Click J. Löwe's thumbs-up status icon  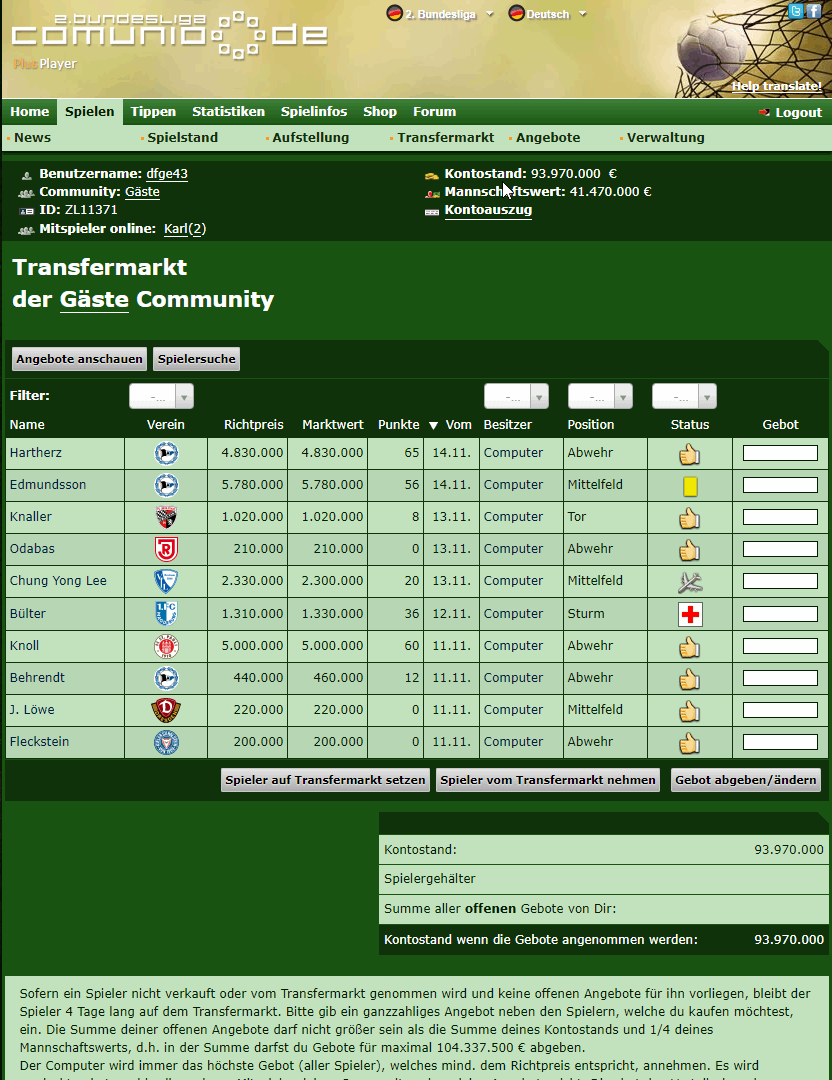689,711
